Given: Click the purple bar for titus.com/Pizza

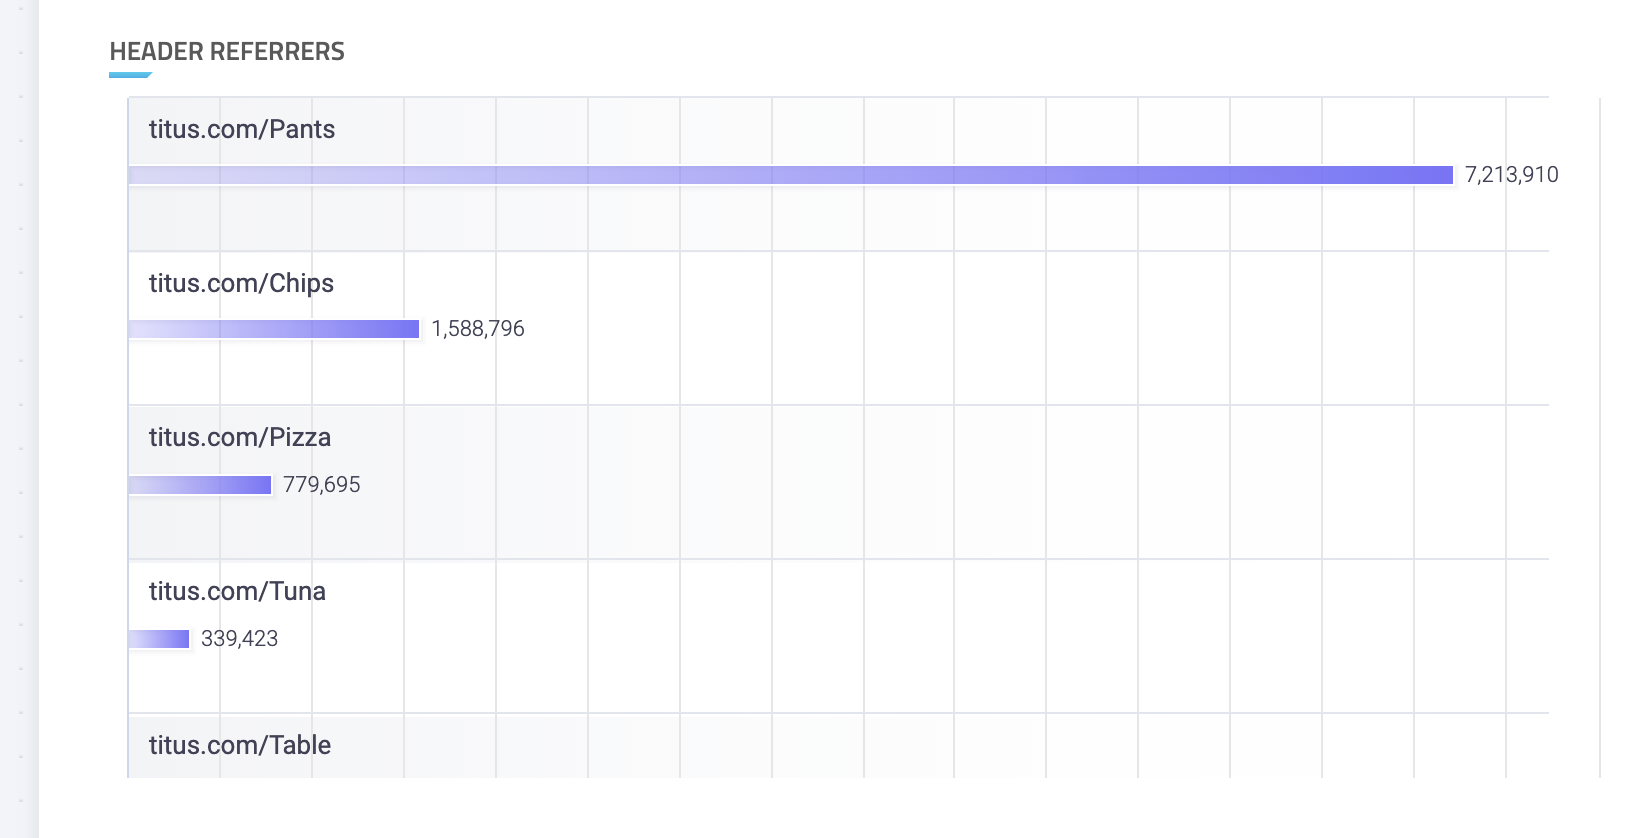Looking at the screenshot, I should tap(200, 485).
